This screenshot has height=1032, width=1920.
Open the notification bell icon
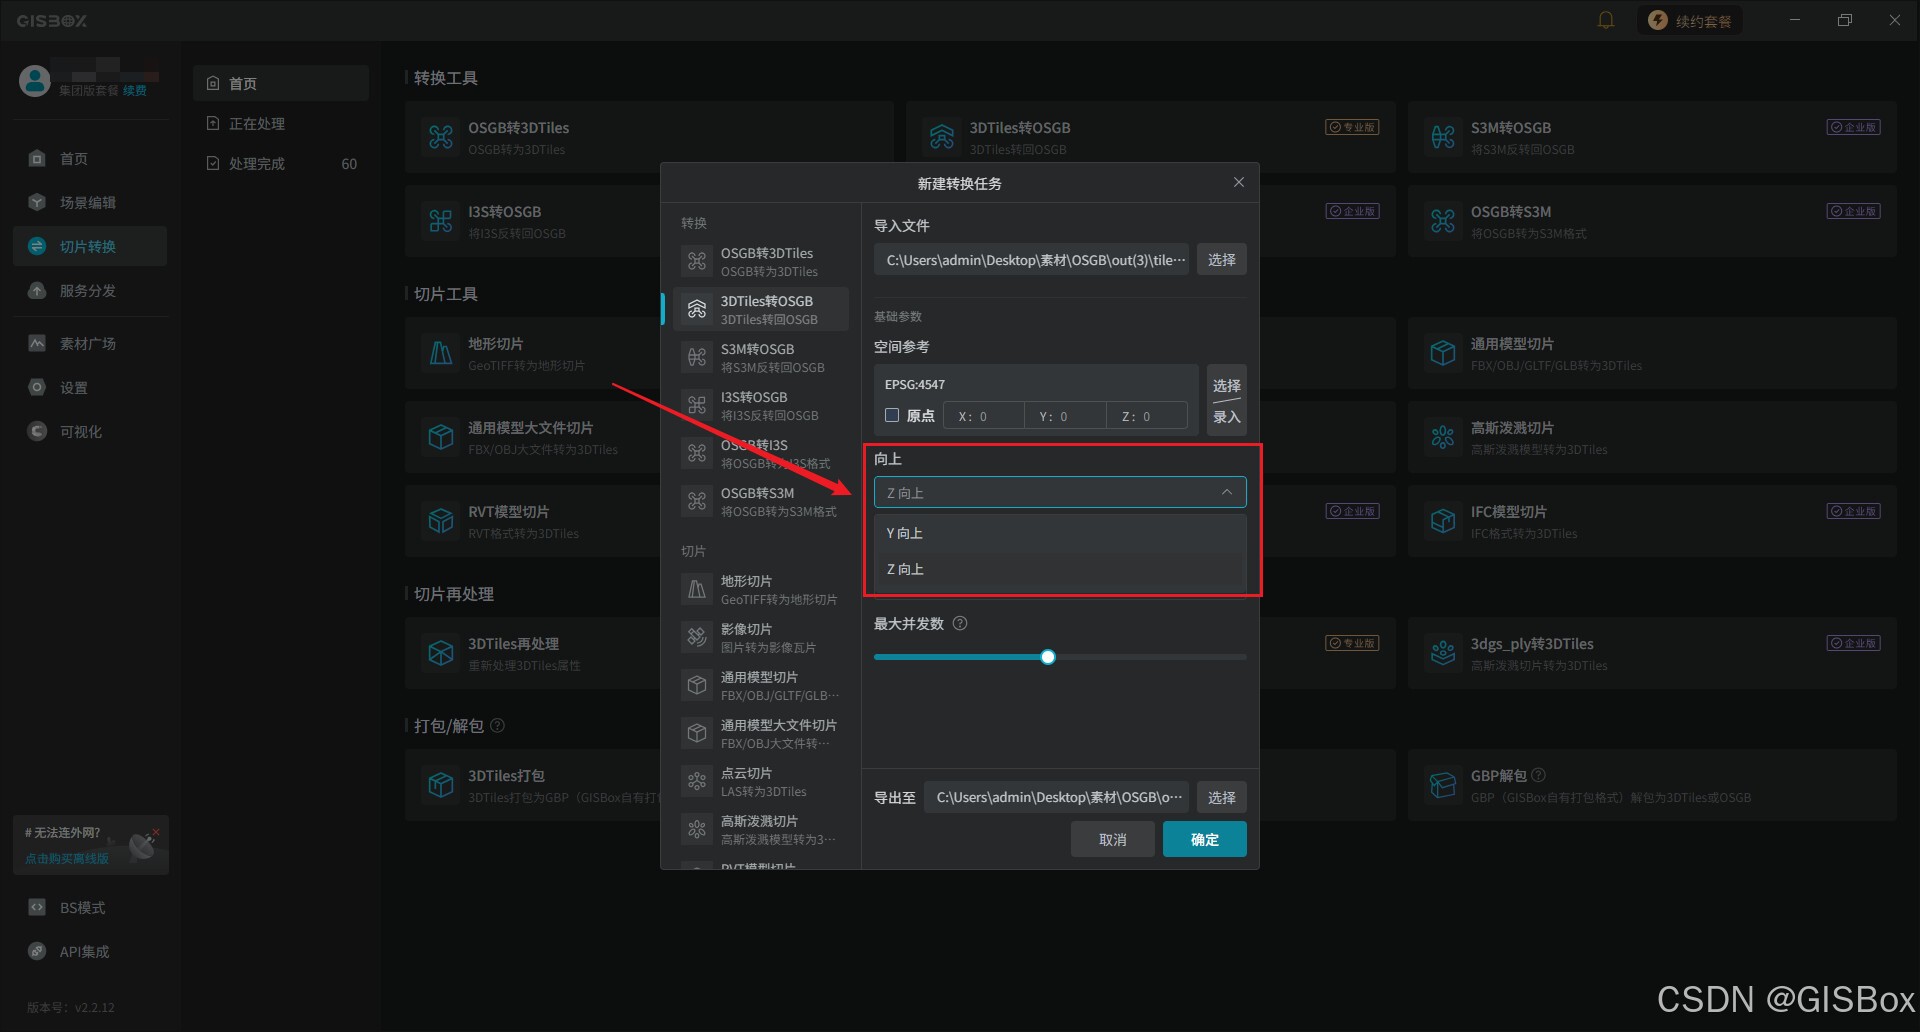pyautogui.click(x=1606, y=20)
